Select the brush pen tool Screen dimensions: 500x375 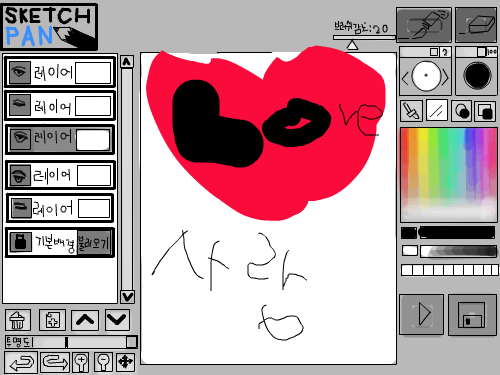point(424,25)
